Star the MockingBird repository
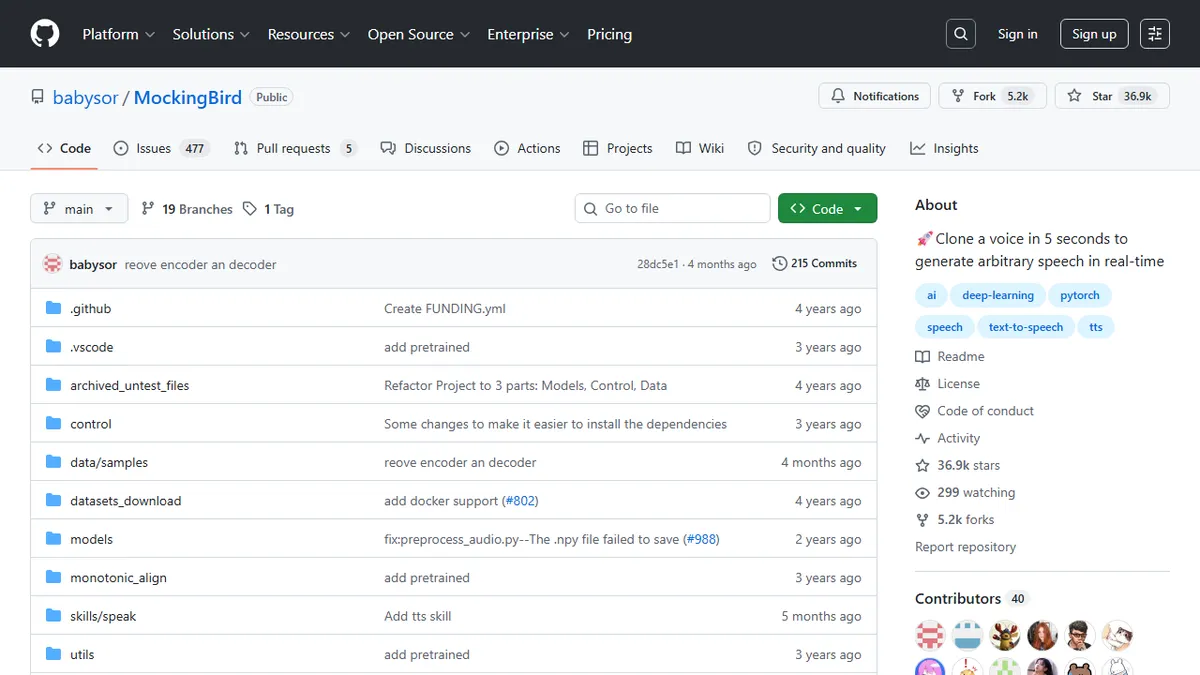 pos(1112,96)
